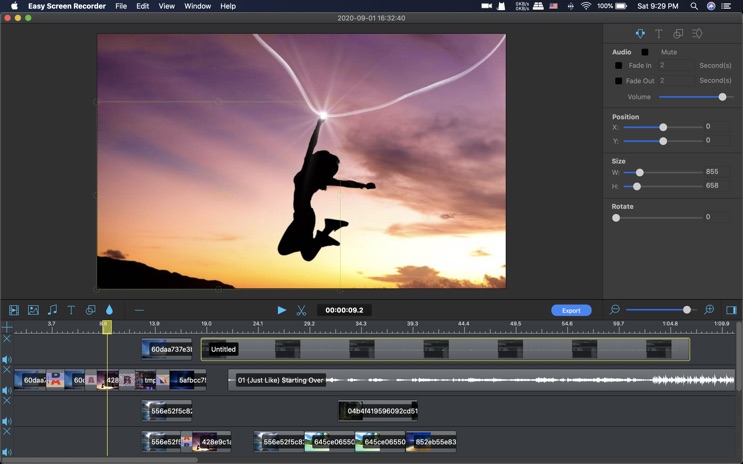The height and width of the screenshot is (464, 743).
Task: Open the add video clip tool
Action: 14,310
